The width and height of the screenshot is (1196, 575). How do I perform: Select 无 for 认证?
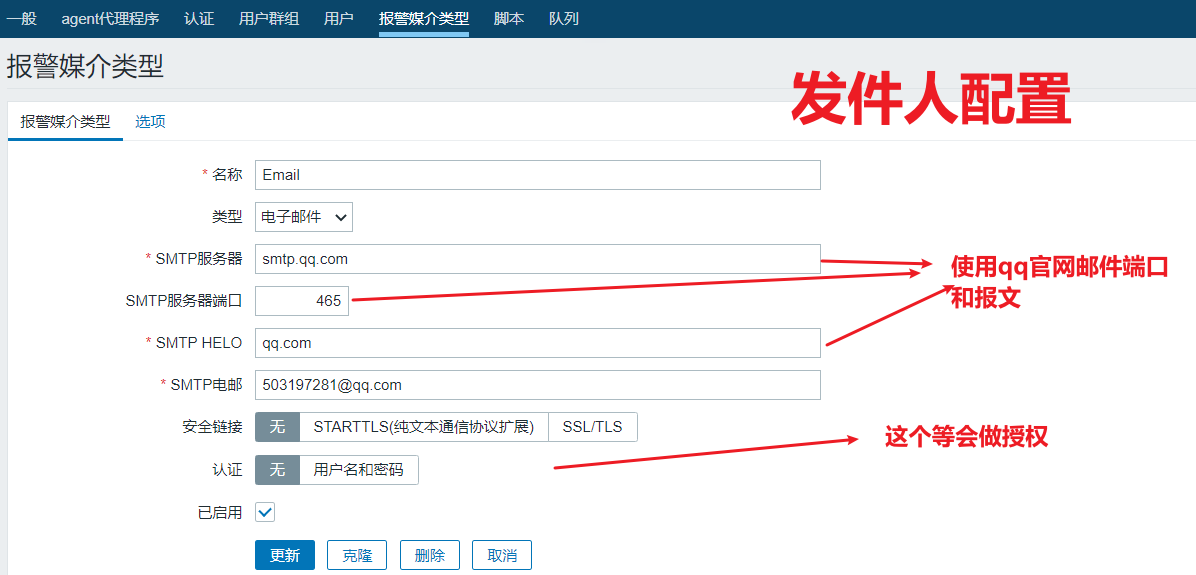pos(278,471)
